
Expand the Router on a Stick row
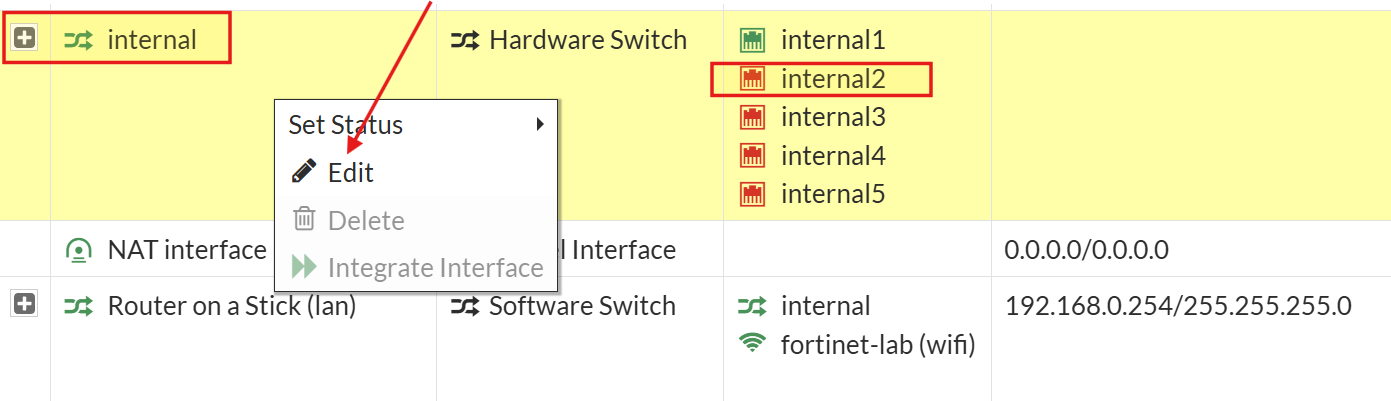24,305
